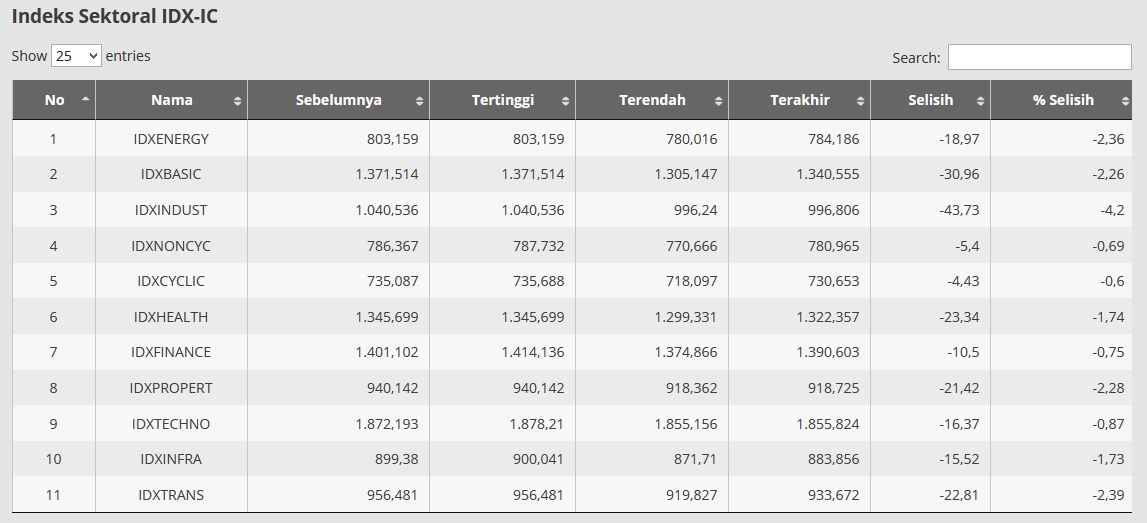Screen dimensions: 1147x523
Task: Click the IDXTECHNO name cell
Action: tap(171, 424)
